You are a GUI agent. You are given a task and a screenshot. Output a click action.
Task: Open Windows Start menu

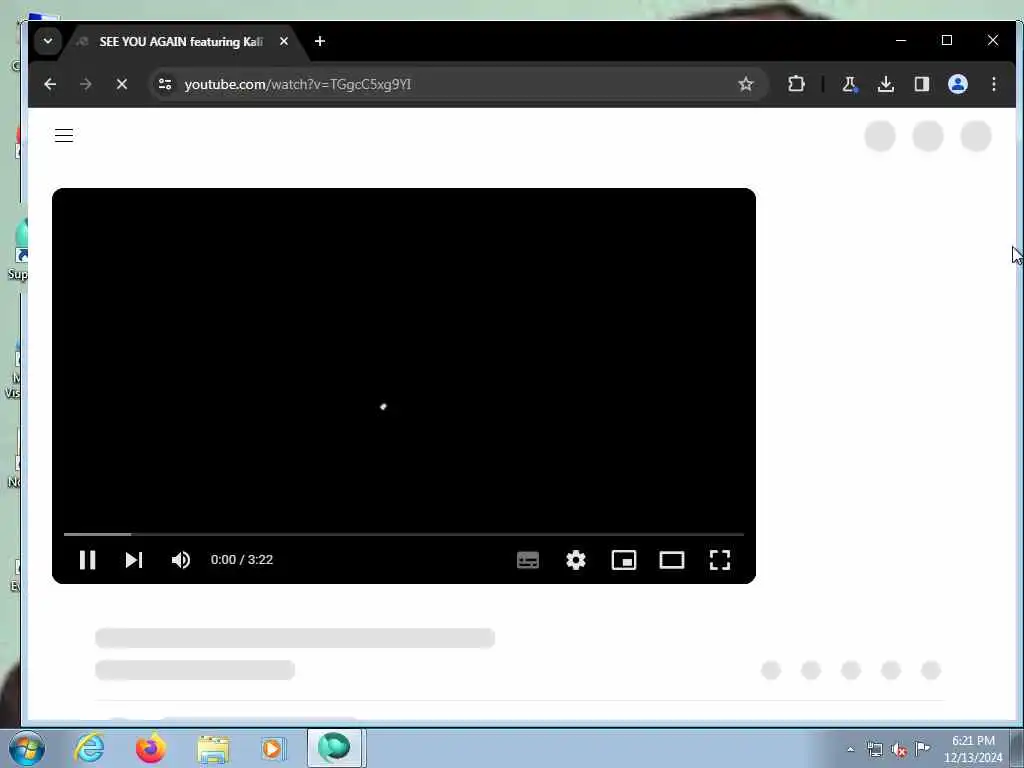(27, 748)
